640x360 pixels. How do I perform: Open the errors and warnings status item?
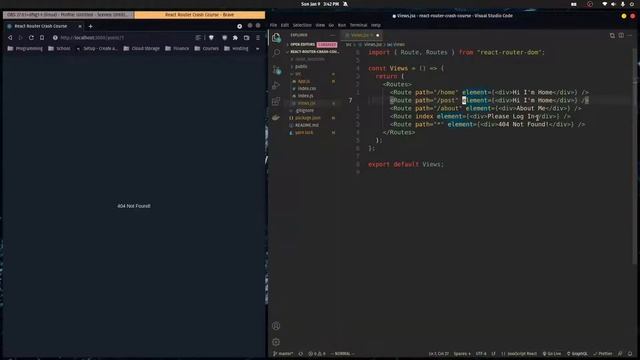[317, 353]
